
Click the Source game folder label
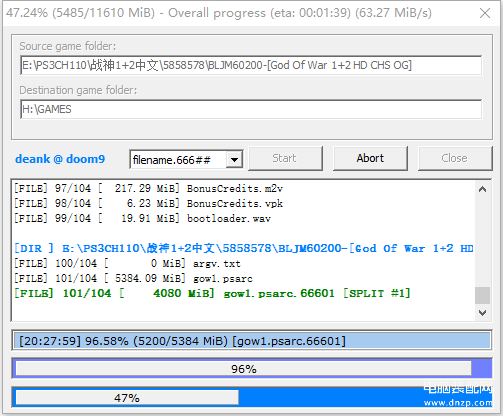[x=68, y=46]
